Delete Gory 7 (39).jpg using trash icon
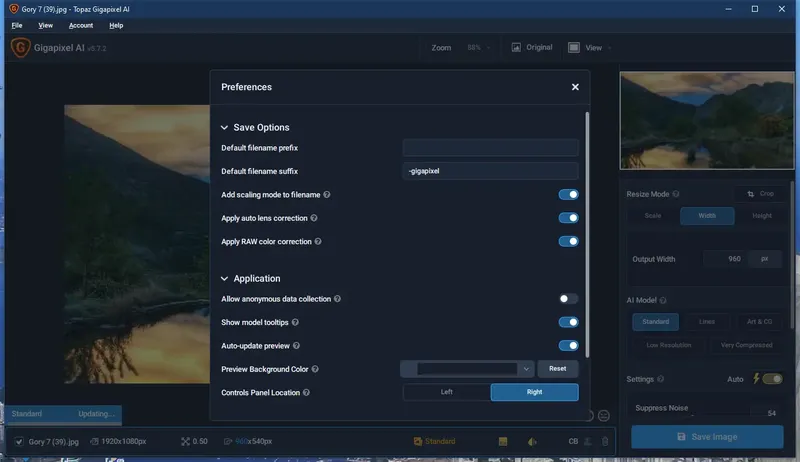Screen dimensions: 800x462 point(605,442)
